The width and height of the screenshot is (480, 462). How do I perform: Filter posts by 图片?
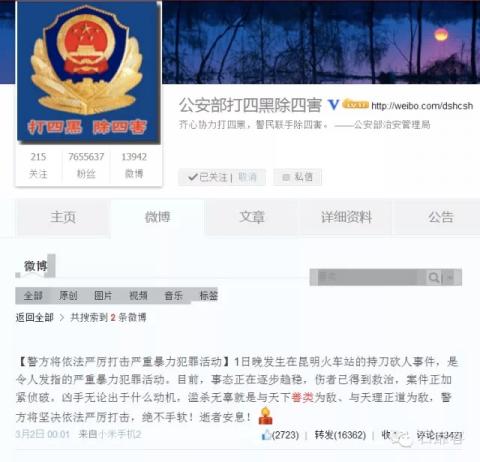pyautogui.click(x=103, y=295)
